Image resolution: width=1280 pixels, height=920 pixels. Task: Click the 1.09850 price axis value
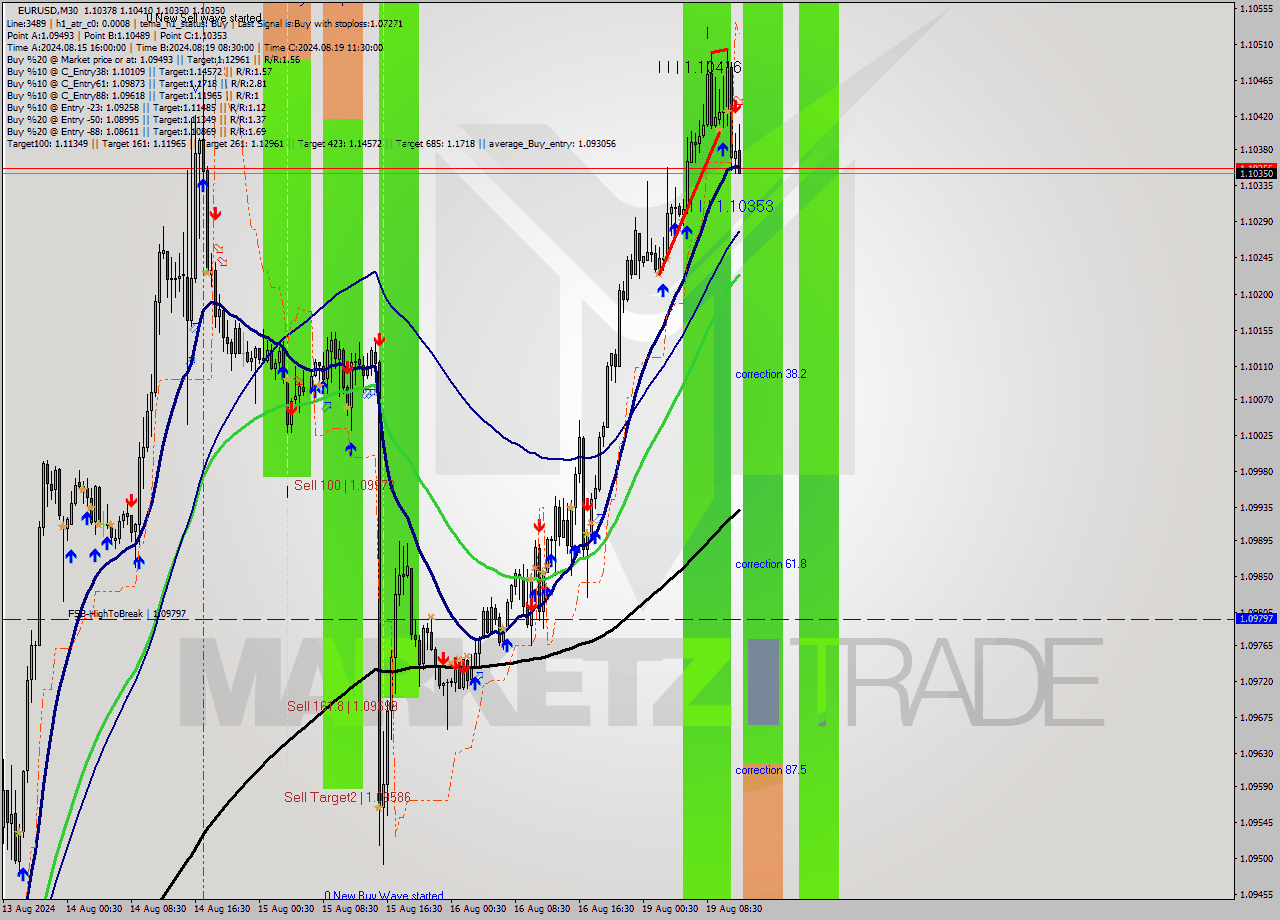pos(1257,577)
